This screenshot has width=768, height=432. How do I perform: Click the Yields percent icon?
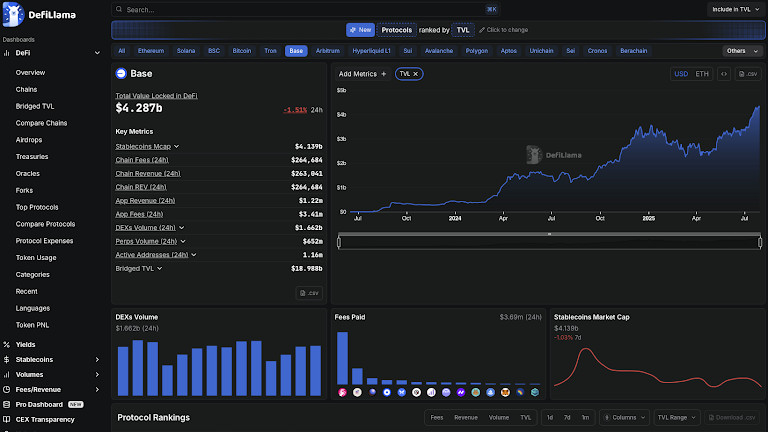6,345
